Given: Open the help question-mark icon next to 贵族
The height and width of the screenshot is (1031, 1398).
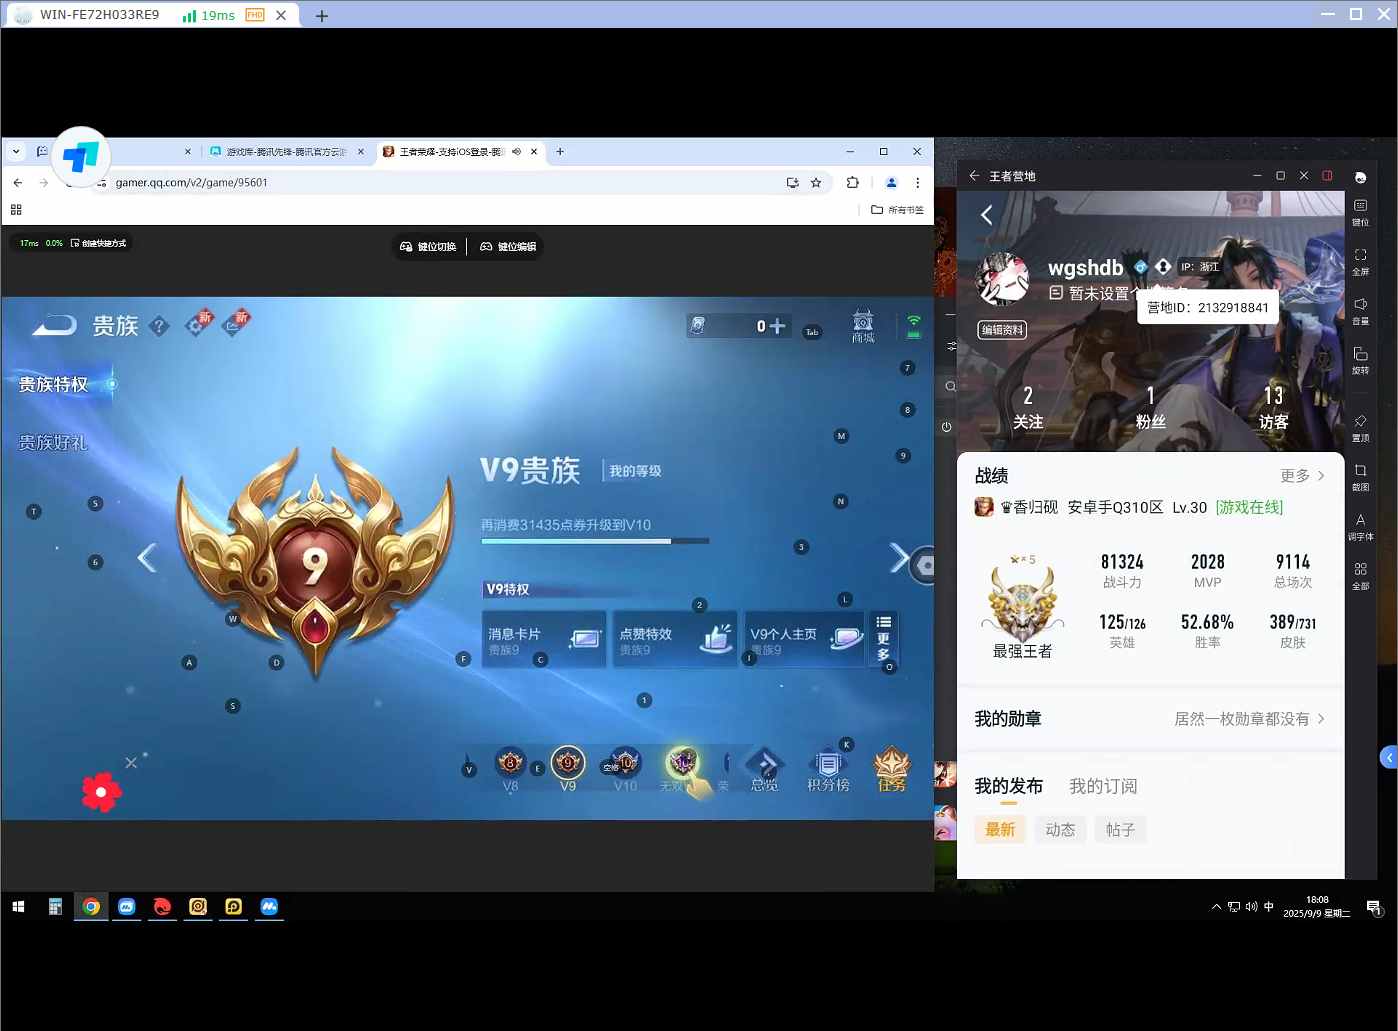Looking at the screenshot, I should 159,326.
